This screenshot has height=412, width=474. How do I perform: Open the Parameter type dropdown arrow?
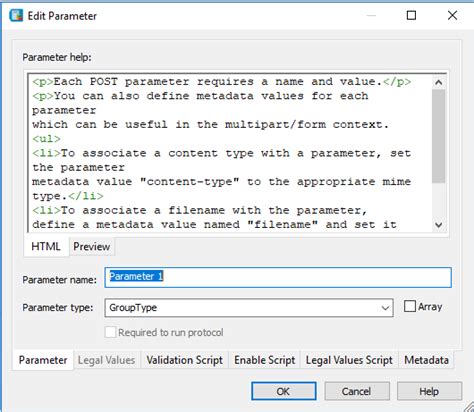tap(385, 308)
